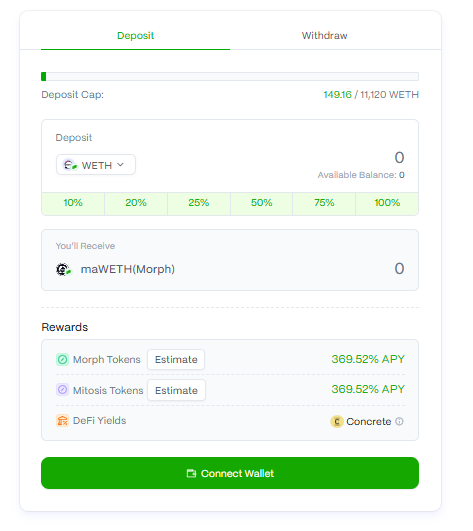Viewport: 473px width, 531px height.
Task: Click Estimate button for Morph Tokens
Action: click(176, 359)
